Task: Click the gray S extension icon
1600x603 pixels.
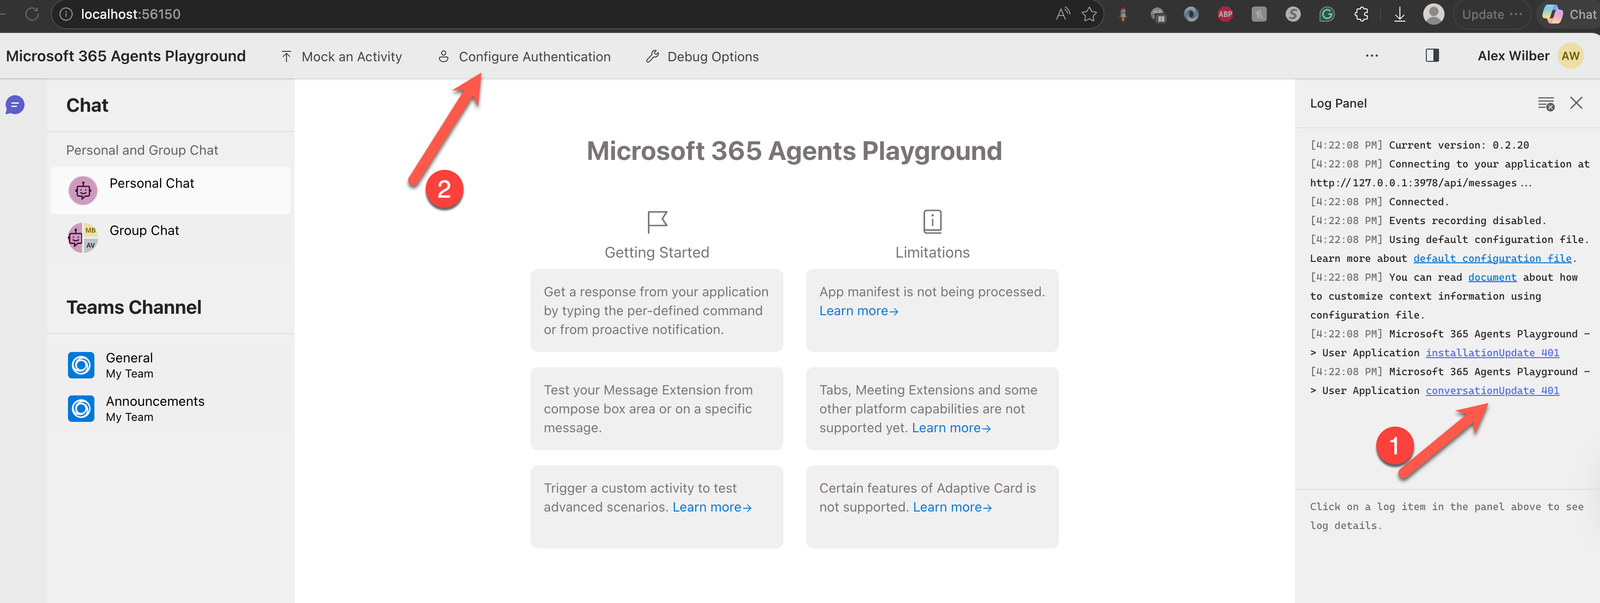Action: coord(1293,14)
